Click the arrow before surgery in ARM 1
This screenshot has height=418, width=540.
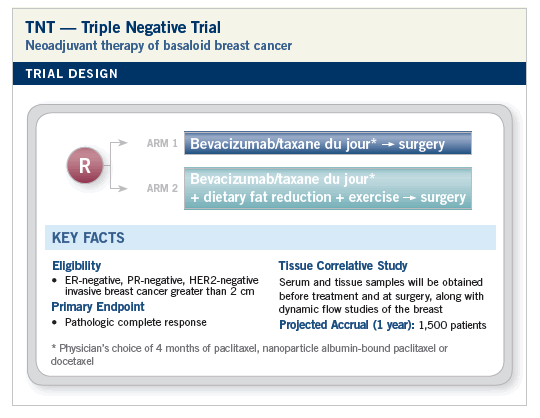tap(388, 145)
